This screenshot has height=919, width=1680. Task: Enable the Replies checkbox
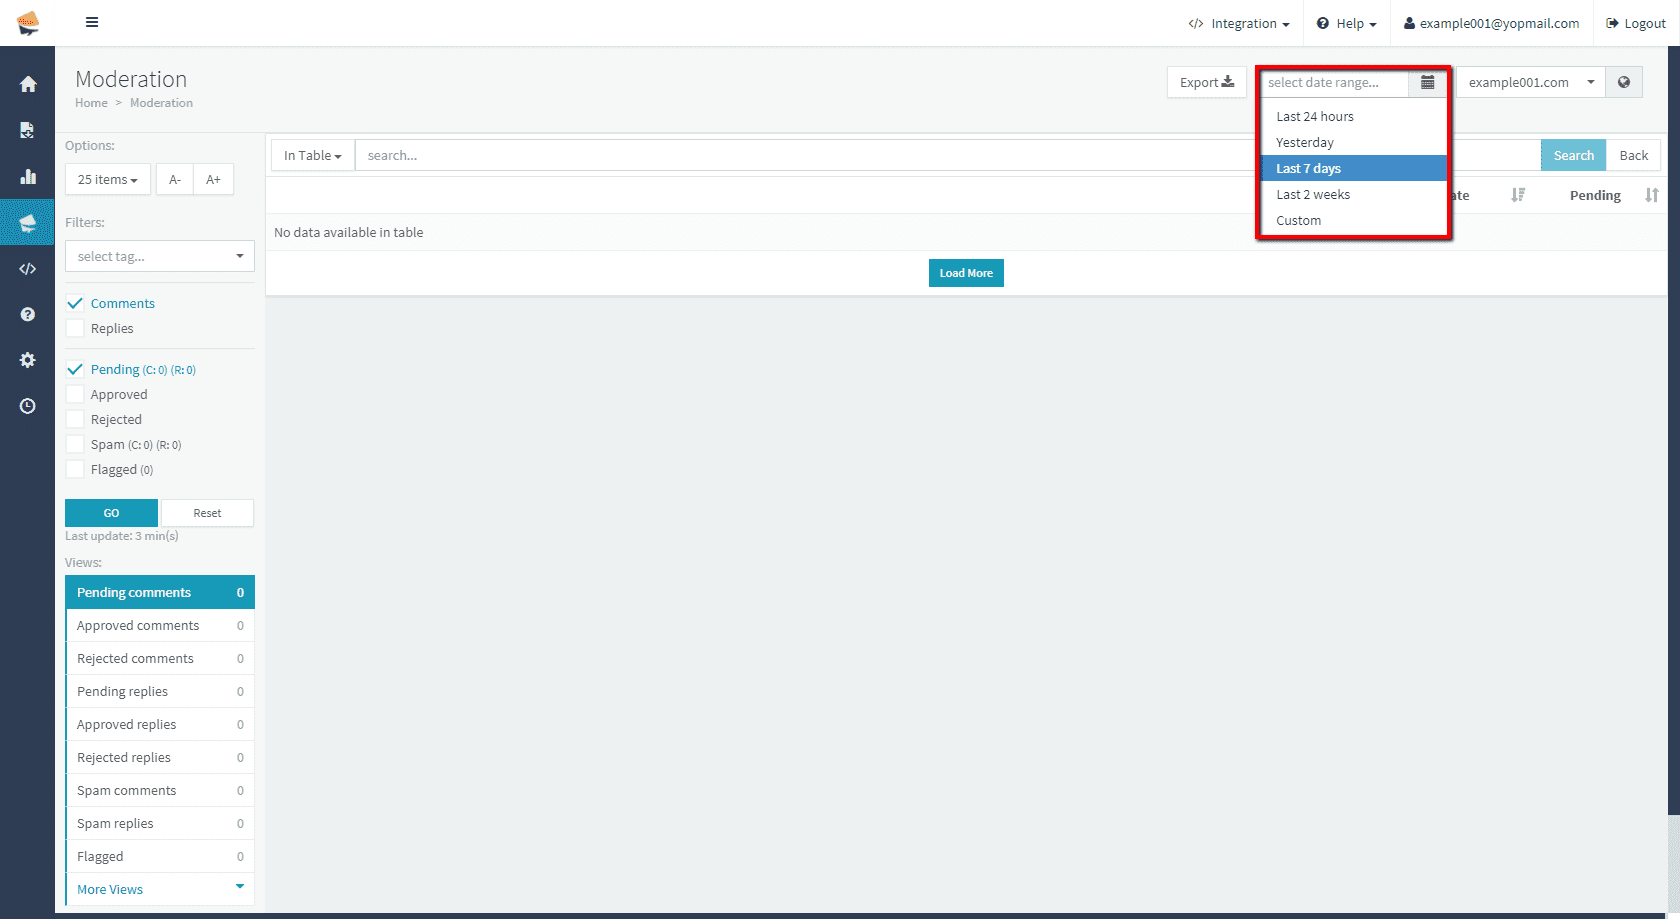coord(76,329)
